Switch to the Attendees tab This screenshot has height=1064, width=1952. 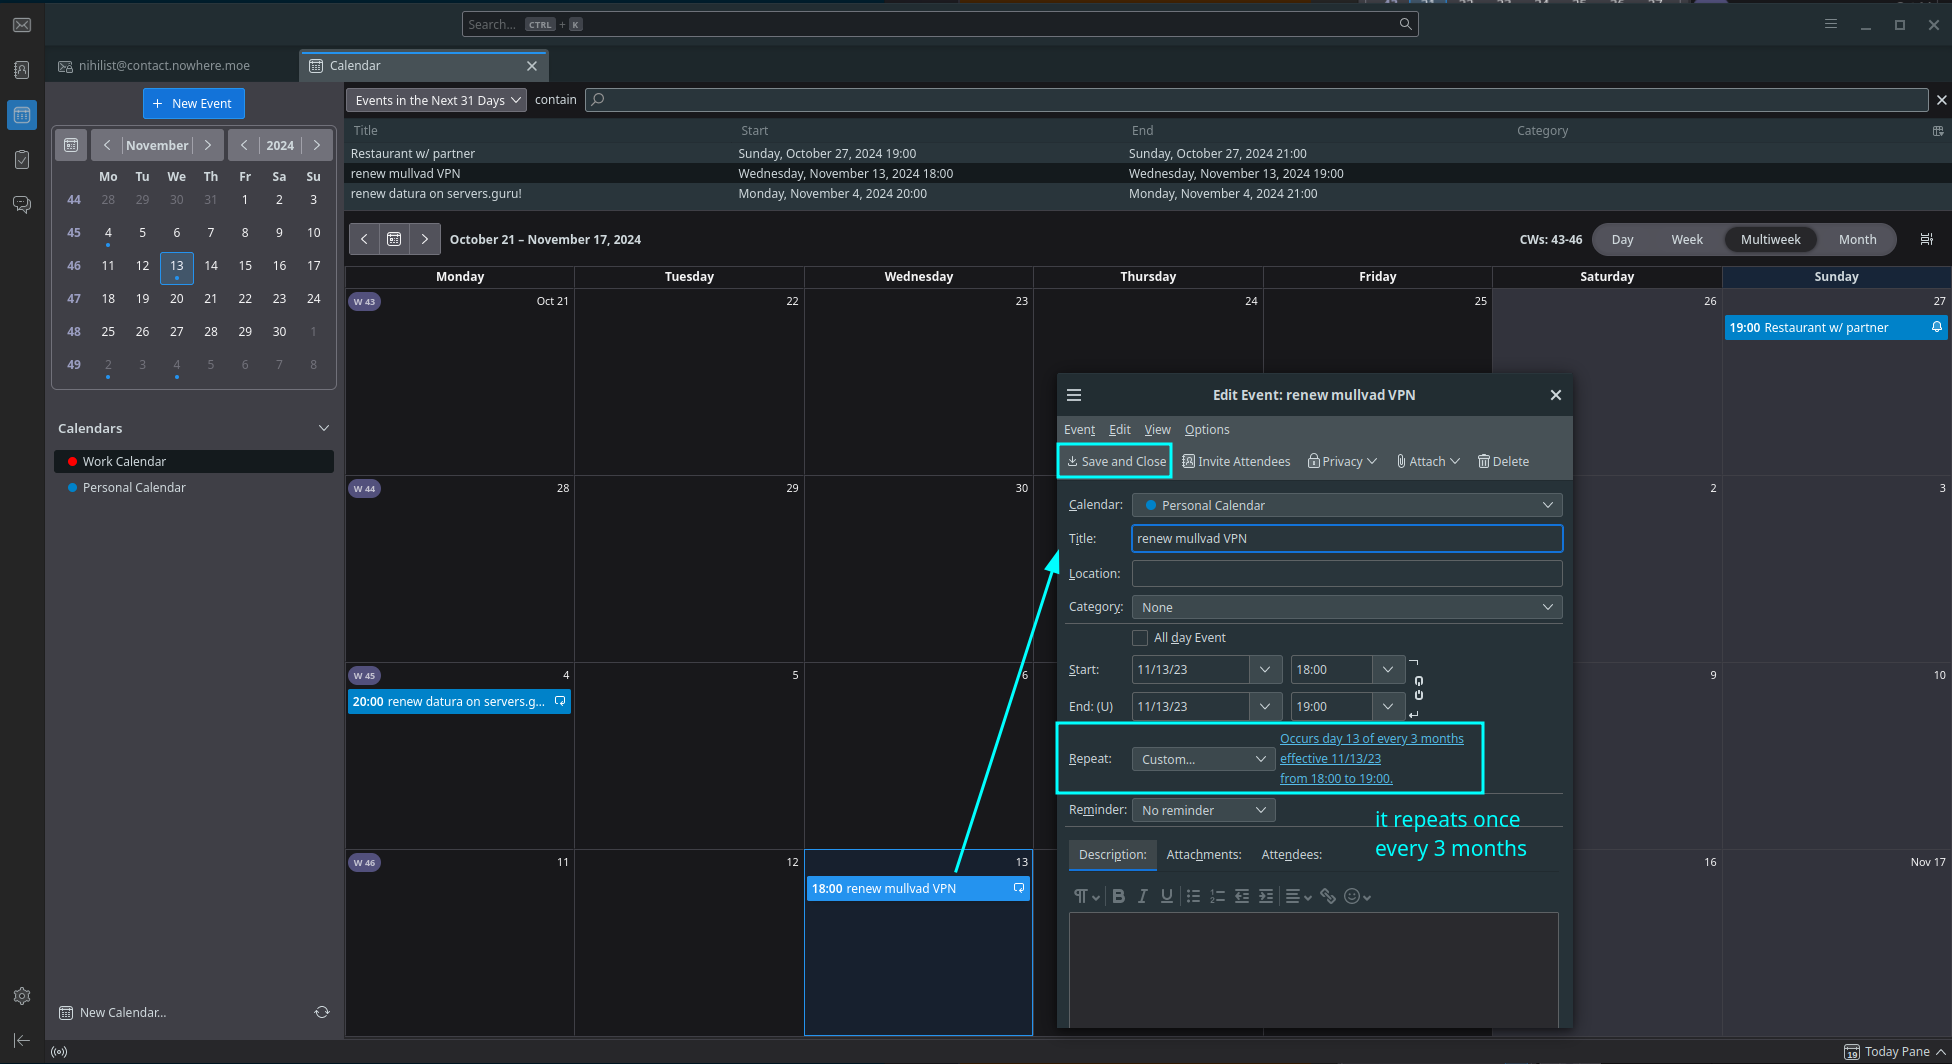1291,854
